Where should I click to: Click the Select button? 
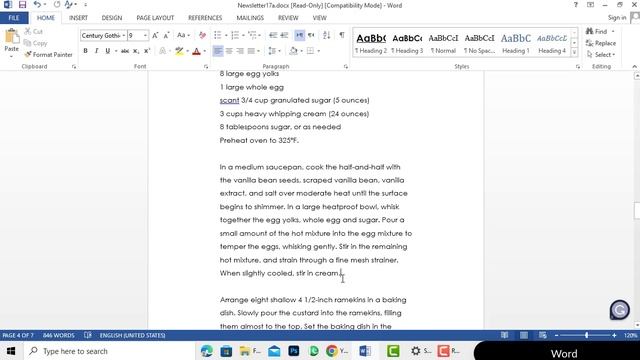tap(601, 54)
